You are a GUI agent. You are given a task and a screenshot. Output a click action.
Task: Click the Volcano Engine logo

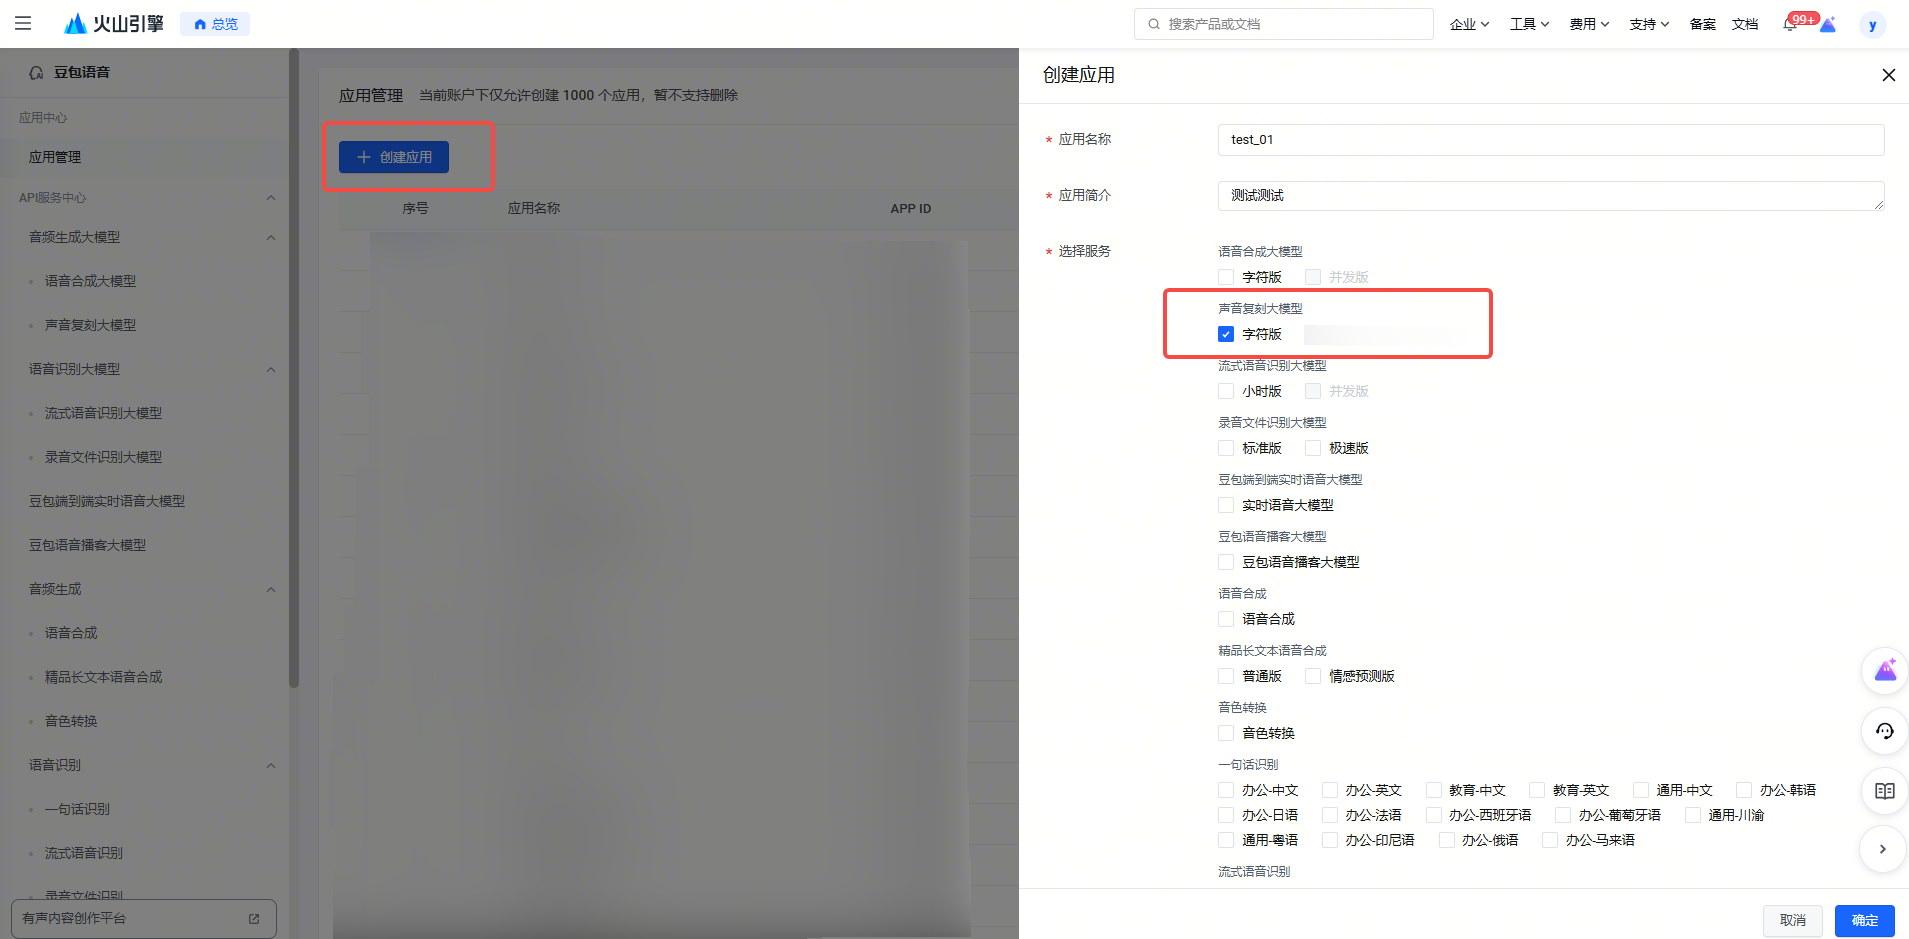tap(113, 23)
